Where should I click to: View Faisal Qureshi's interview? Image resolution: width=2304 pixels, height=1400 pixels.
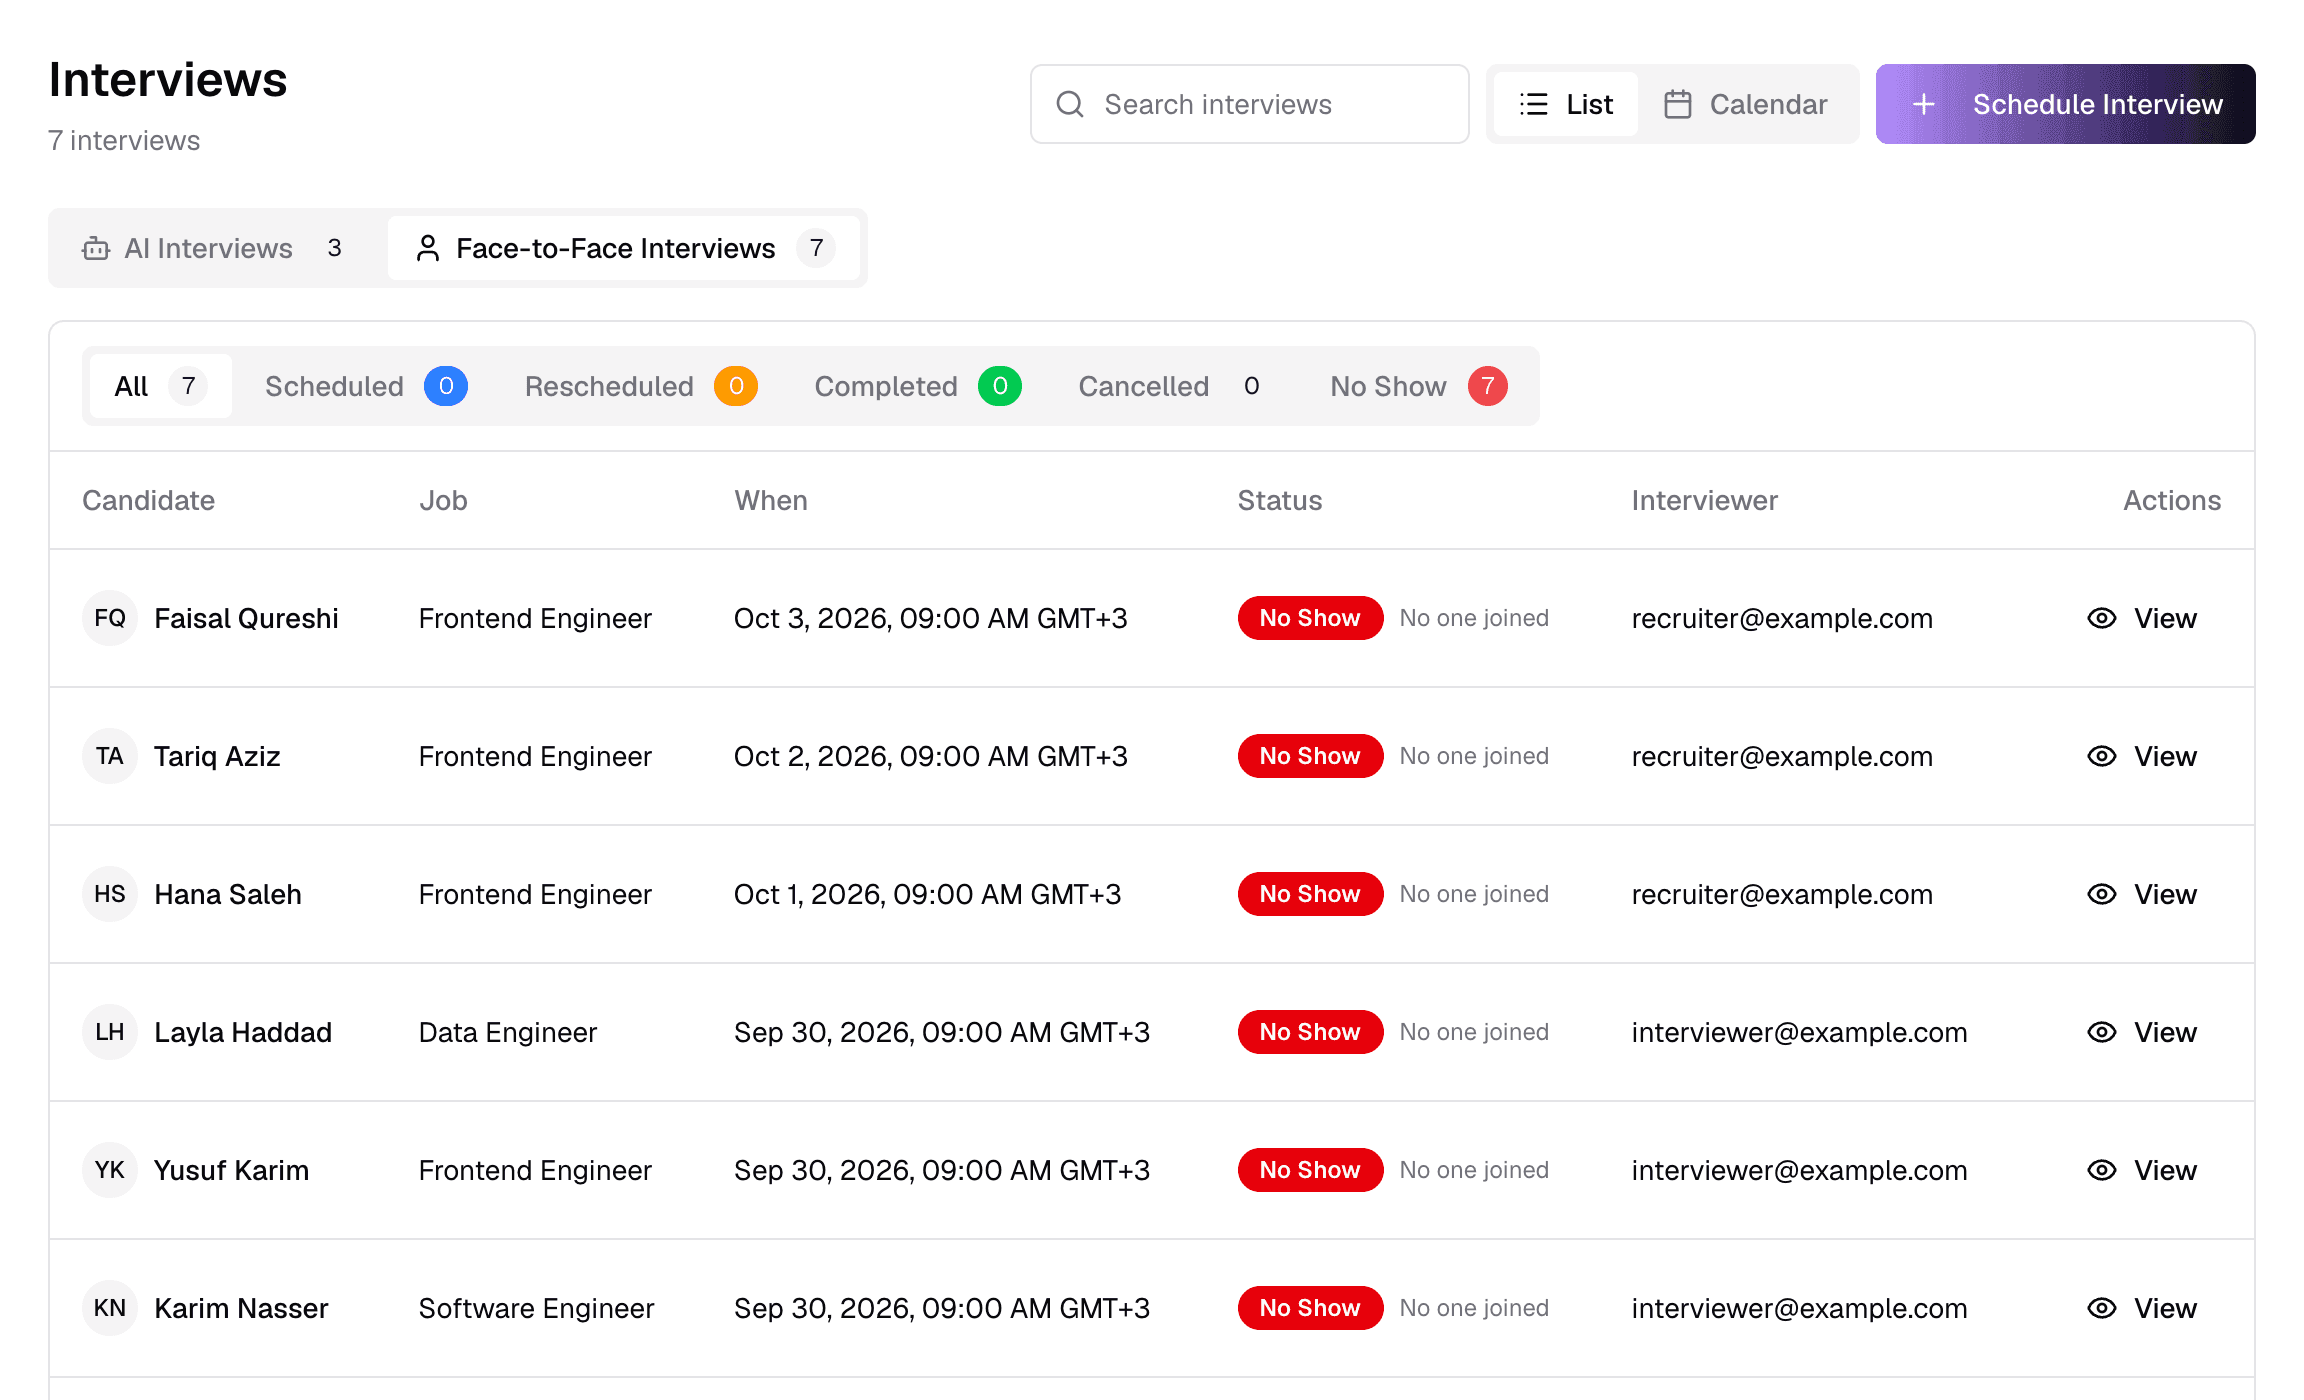point(2142,618)
